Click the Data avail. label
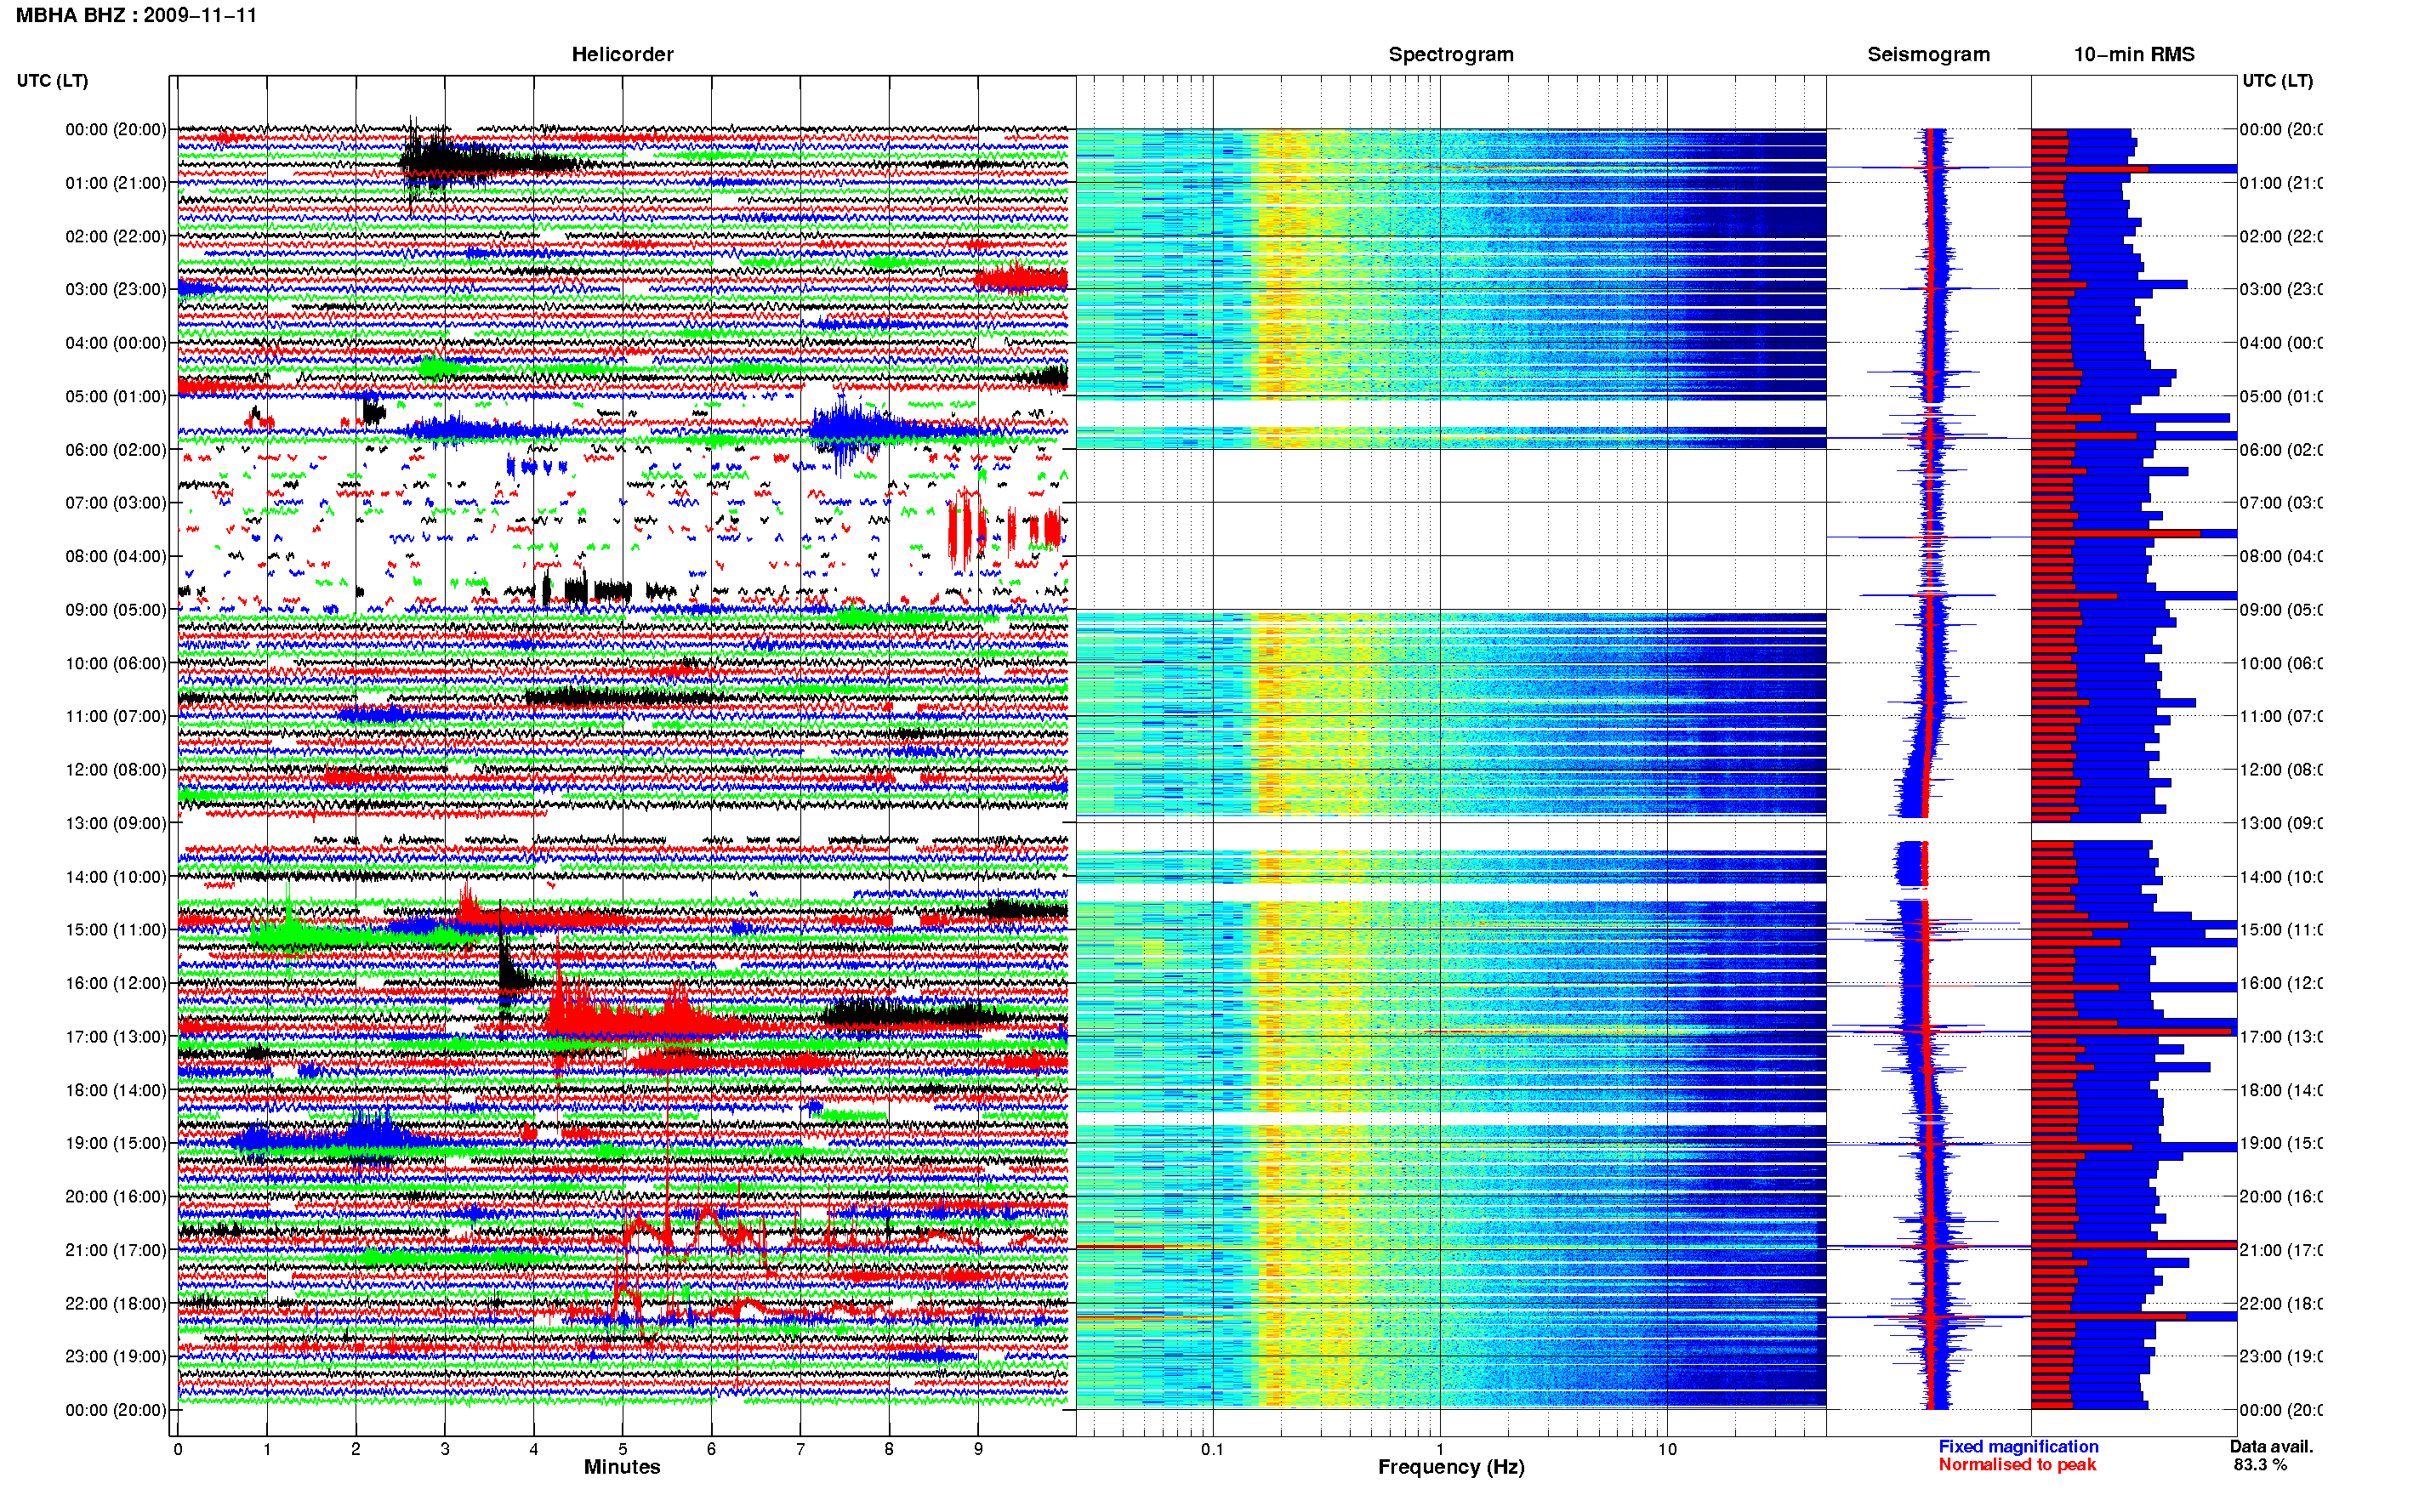 pos(2271,1447)
